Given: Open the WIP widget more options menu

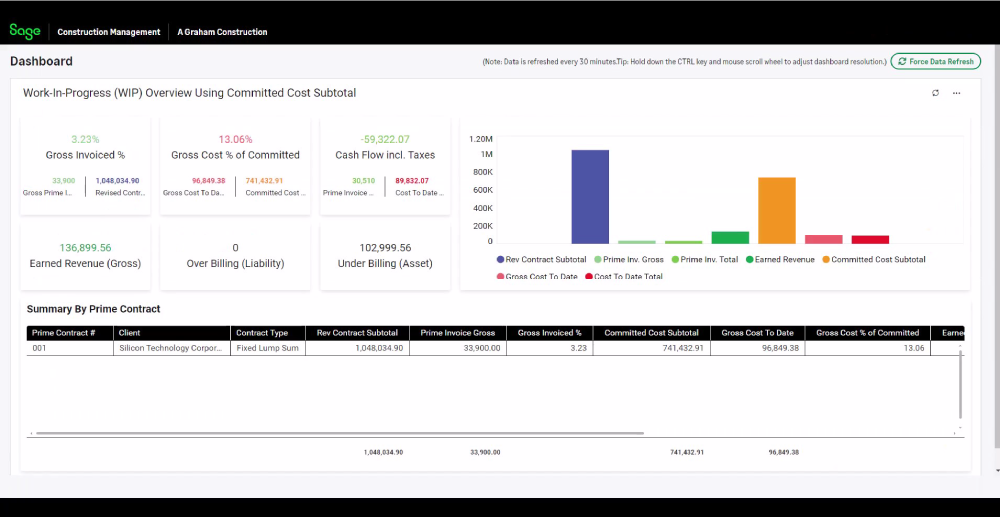Looking at the screenshot, I should click(x=956, y=93).
